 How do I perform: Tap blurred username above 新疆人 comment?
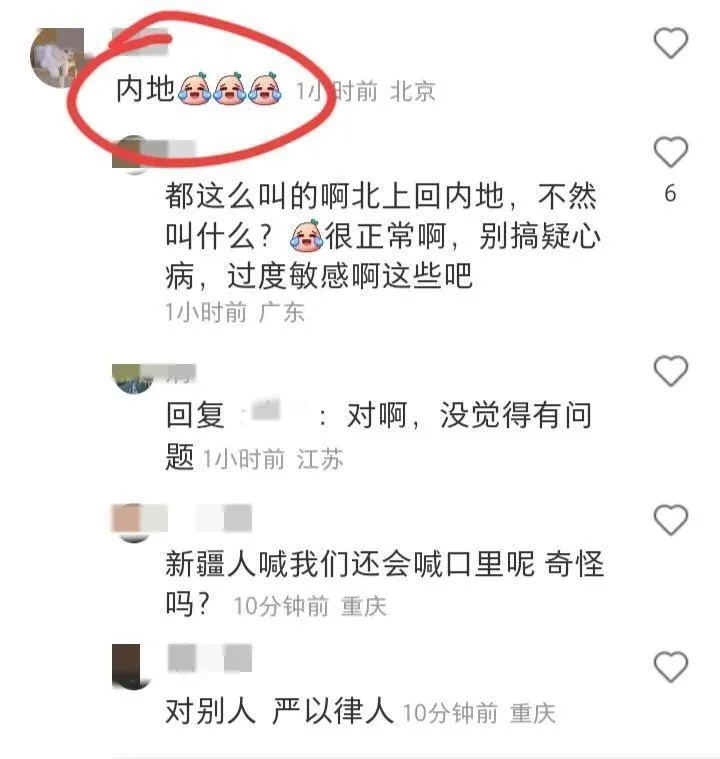pos(210,518)
